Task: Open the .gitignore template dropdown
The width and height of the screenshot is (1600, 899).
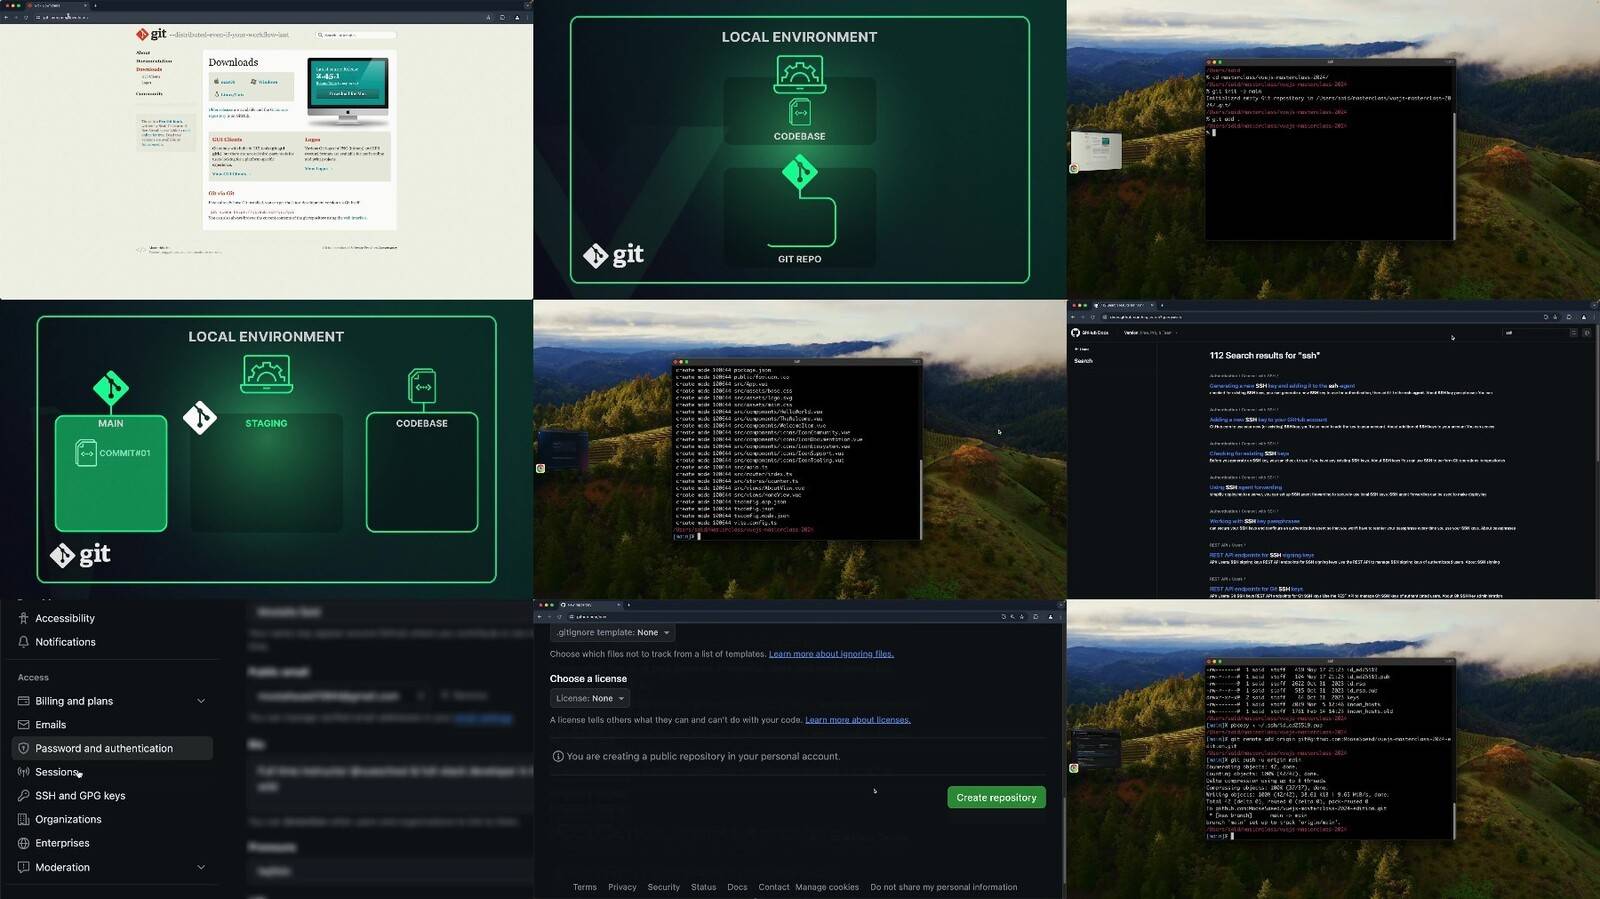Action: tap(613, 632)
